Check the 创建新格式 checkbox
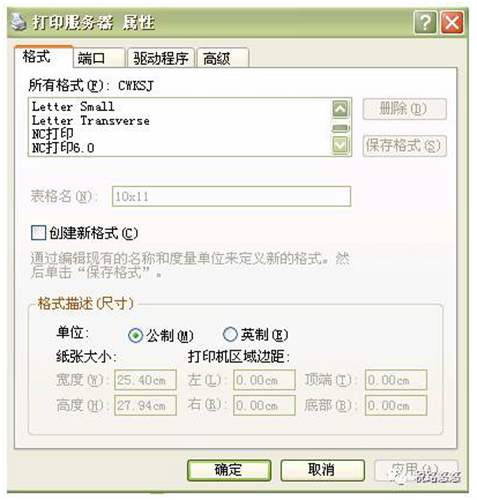477x500 pixels. 38,233
